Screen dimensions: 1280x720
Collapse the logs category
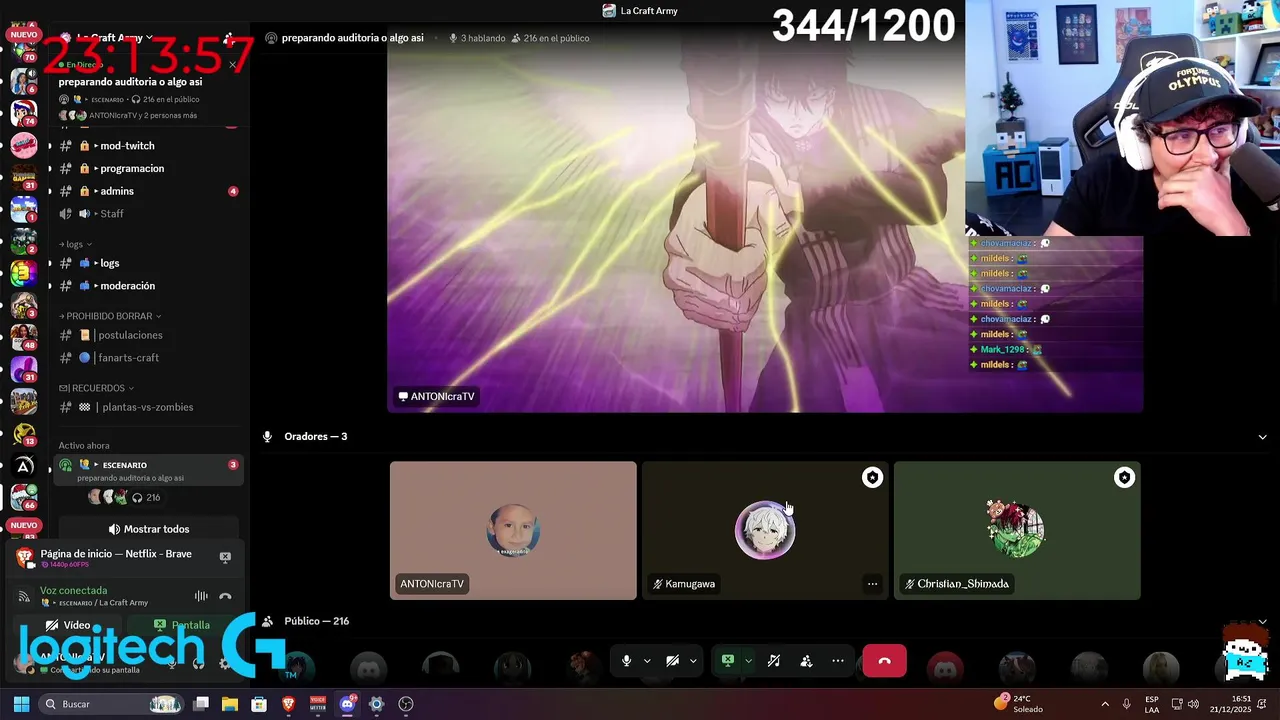click(x=76, y=244)
